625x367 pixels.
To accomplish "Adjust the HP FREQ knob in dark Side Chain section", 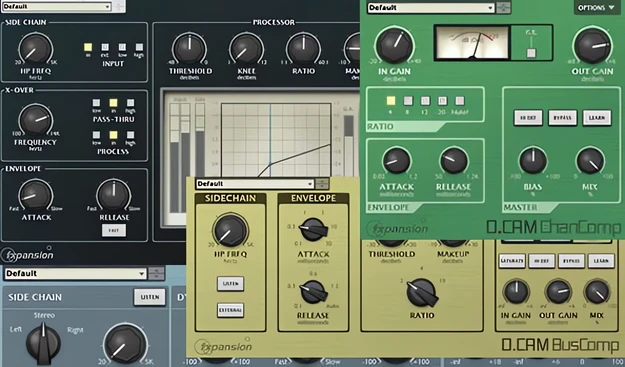I will point(35,49).
